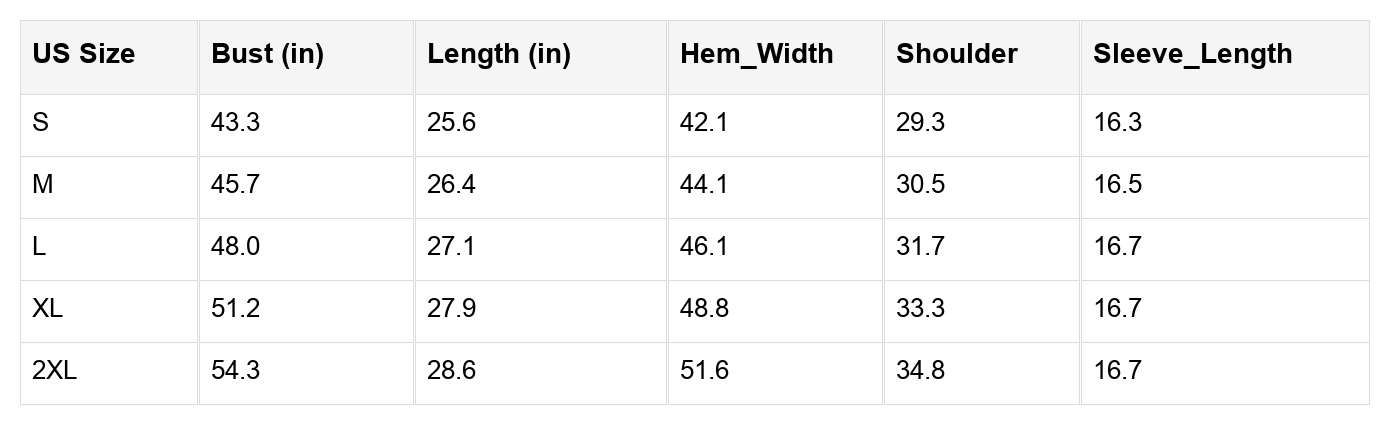Select the 2XL size cell
Viewport: 1389px width, 424px height.
pos(54,371)
